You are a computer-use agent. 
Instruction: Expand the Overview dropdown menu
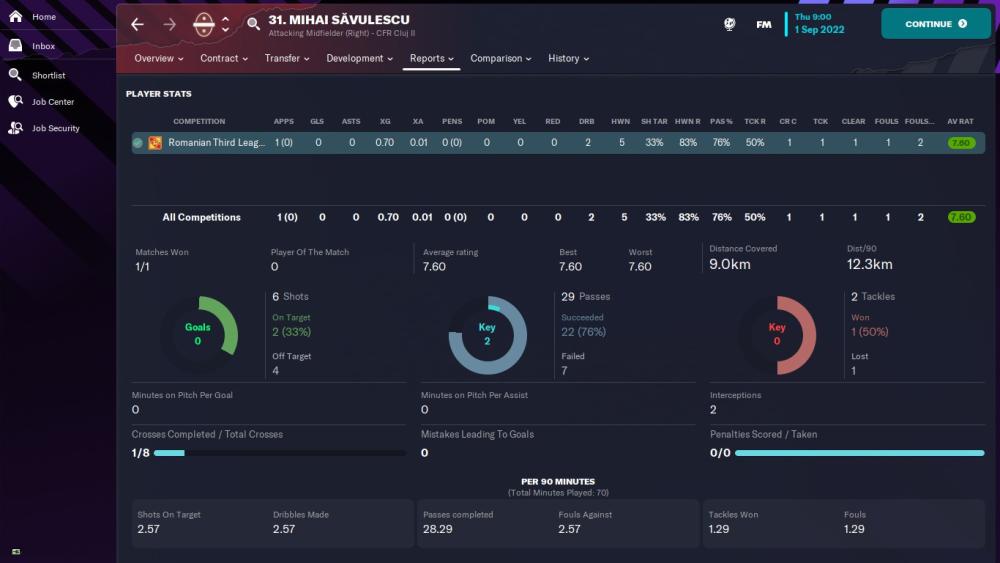coord(159,58)
